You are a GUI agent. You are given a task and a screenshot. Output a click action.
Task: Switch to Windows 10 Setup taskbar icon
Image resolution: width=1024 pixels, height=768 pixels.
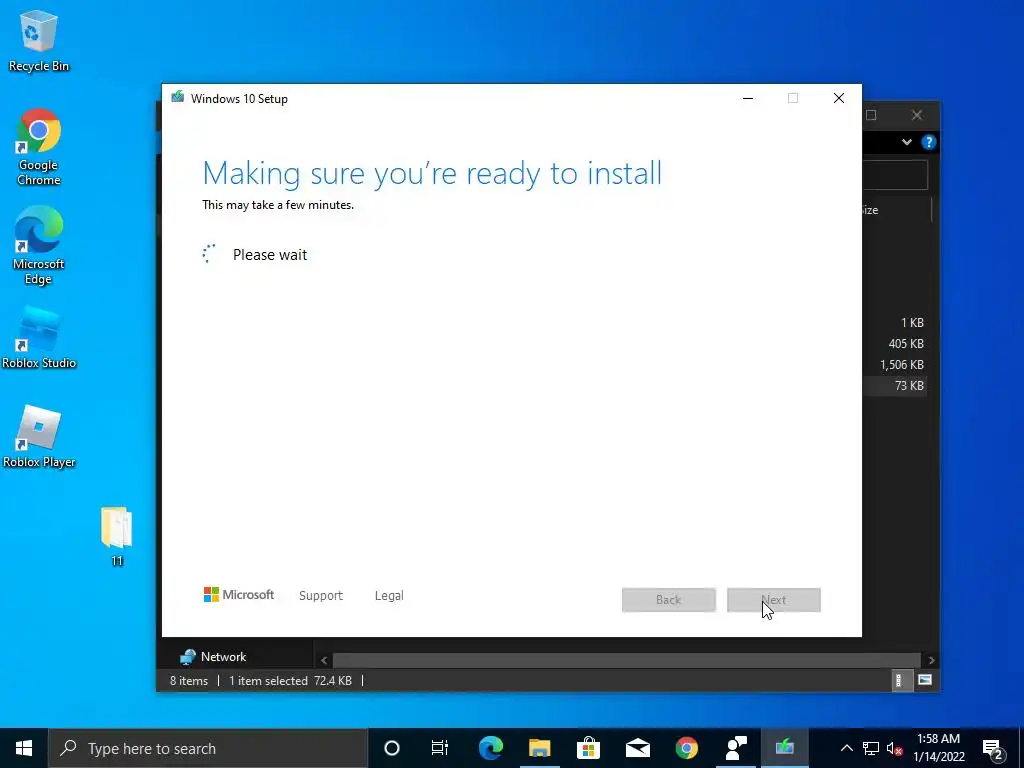pyautogui.click(x=784, y=748)
